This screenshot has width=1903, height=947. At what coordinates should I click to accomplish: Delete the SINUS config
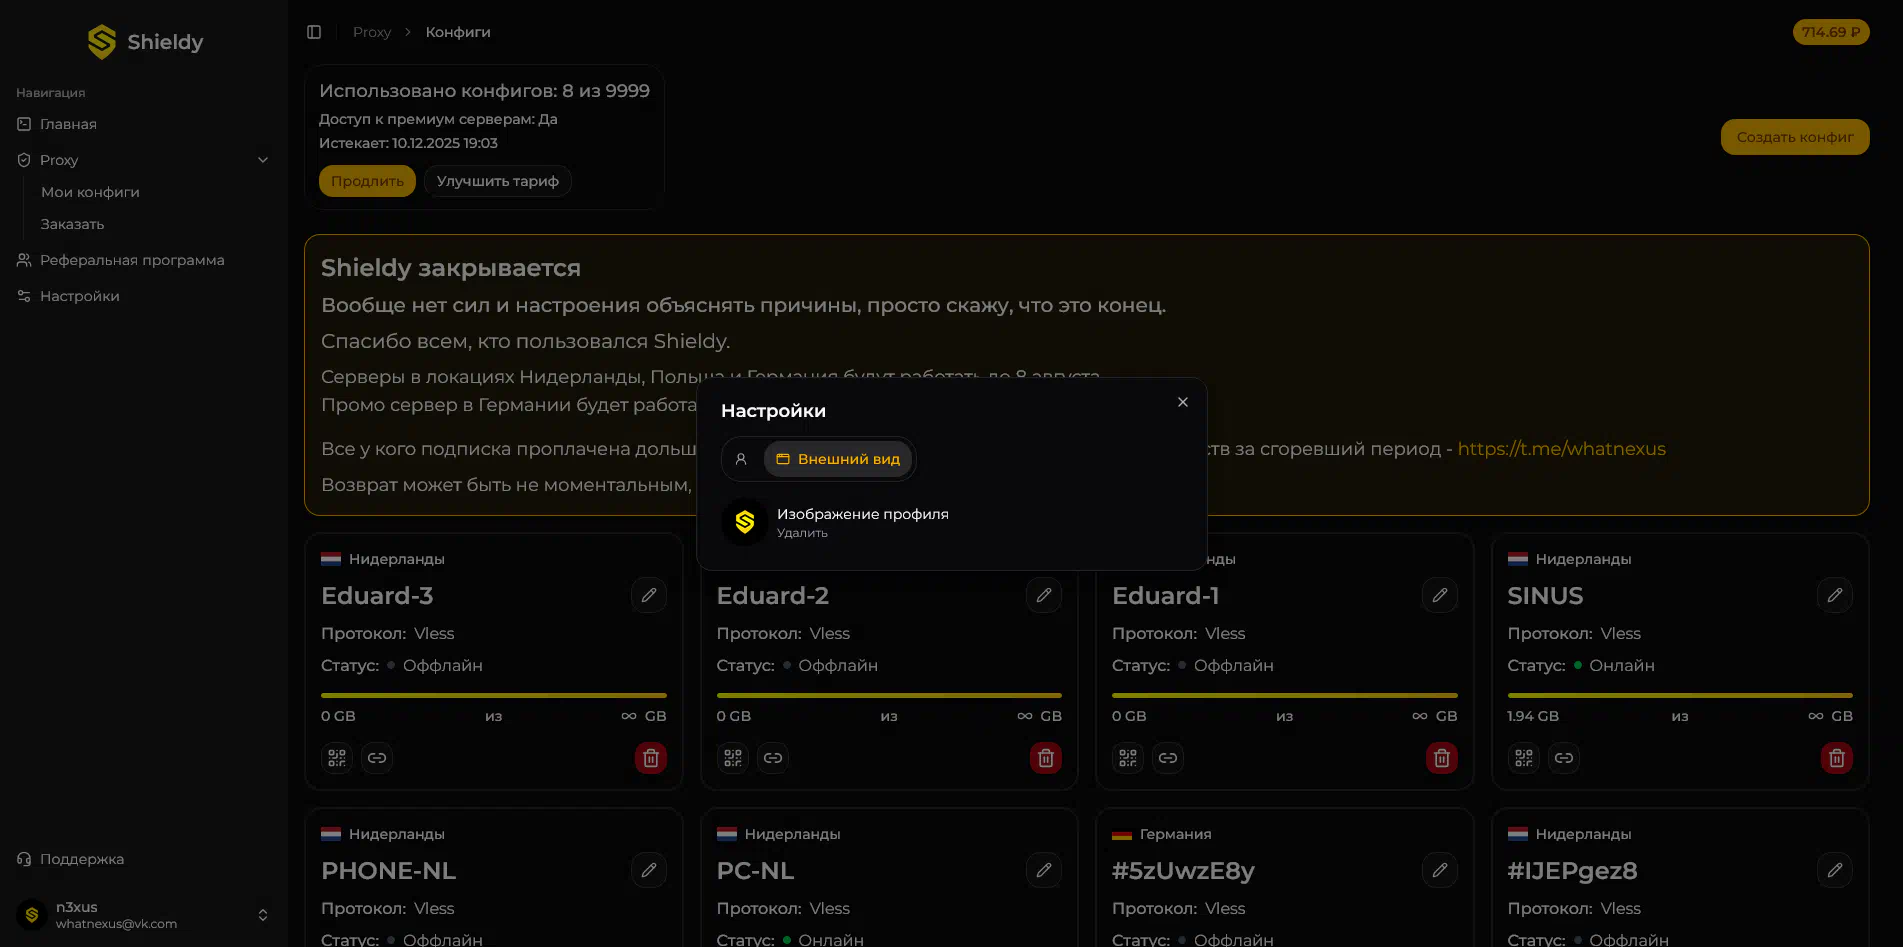1837,758
